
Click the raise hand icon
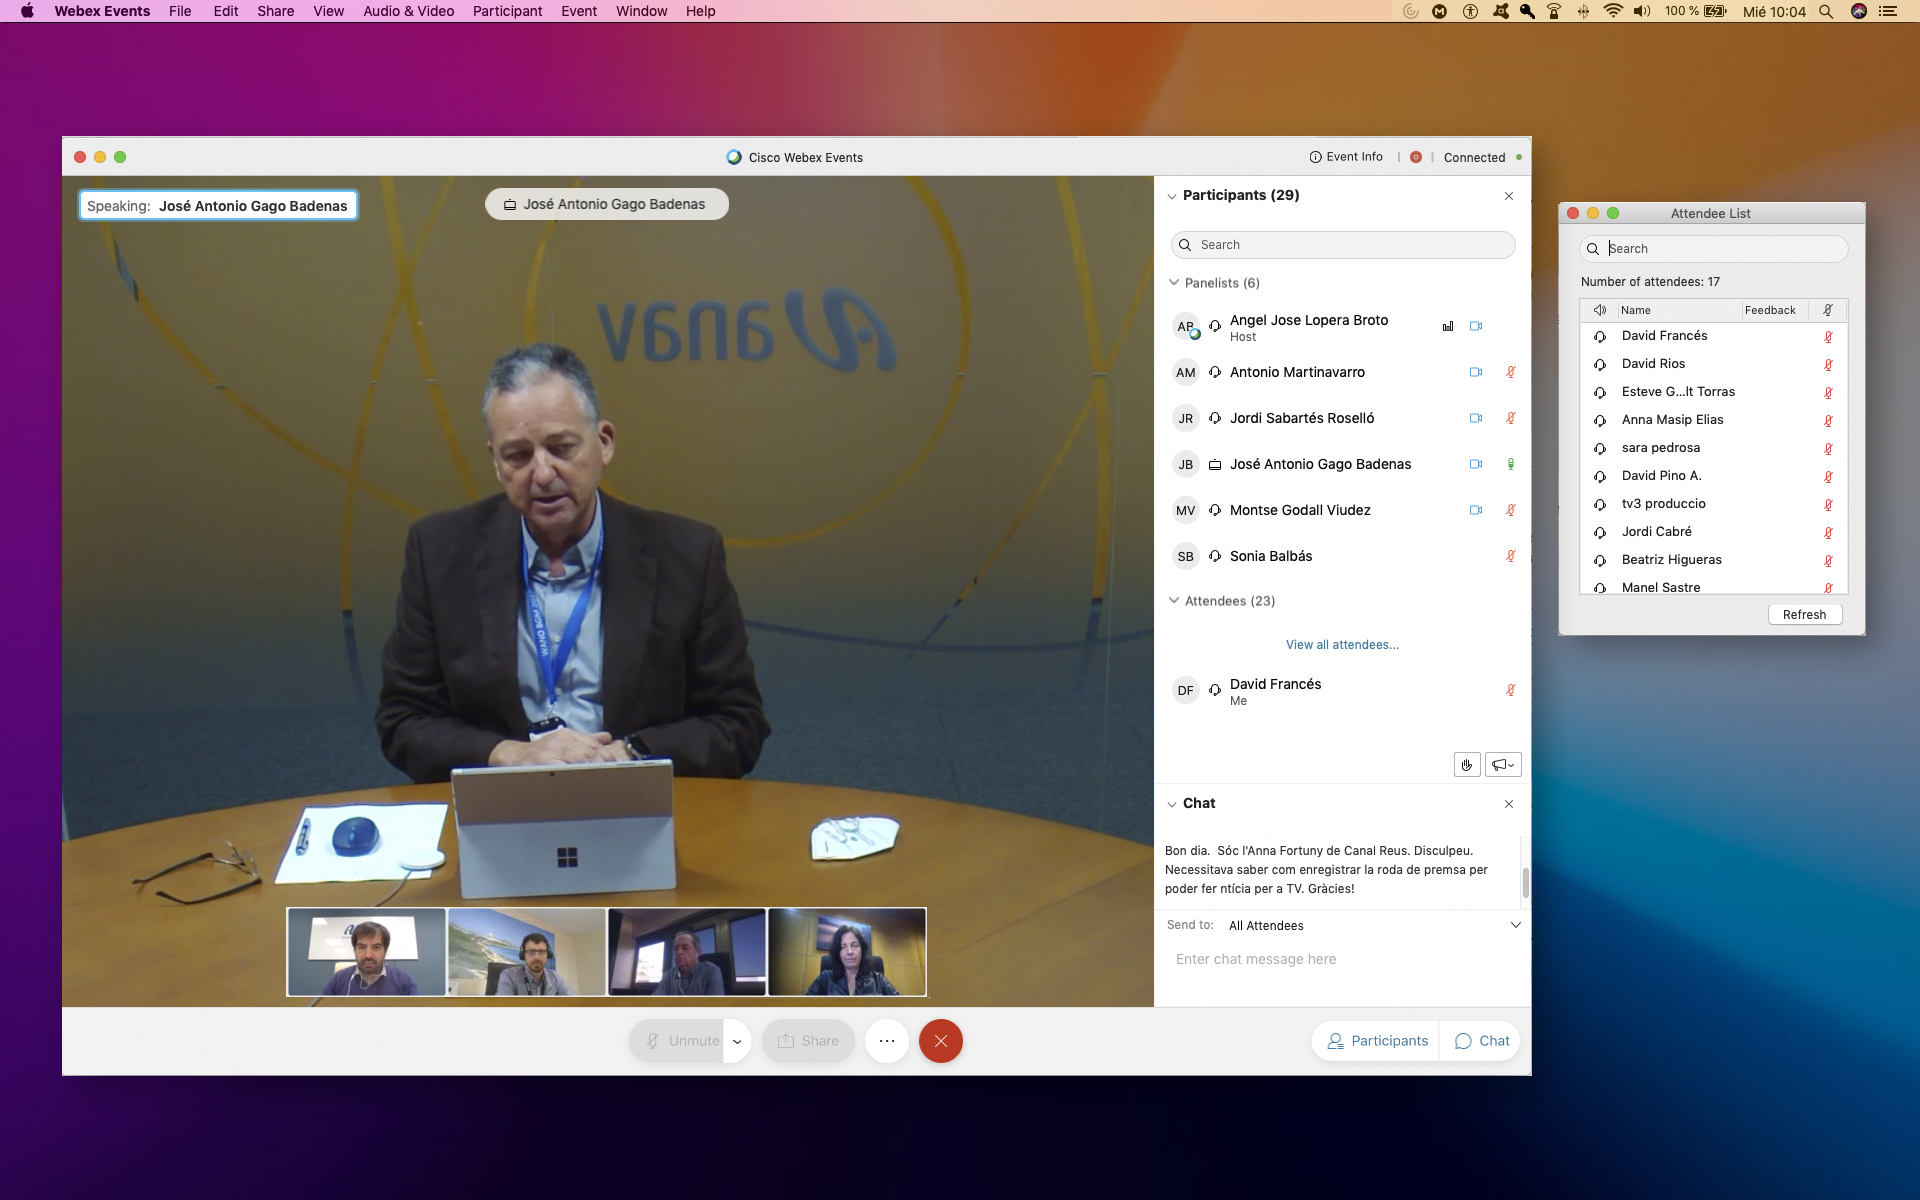pyautogui.click(x=1466, y=765)
